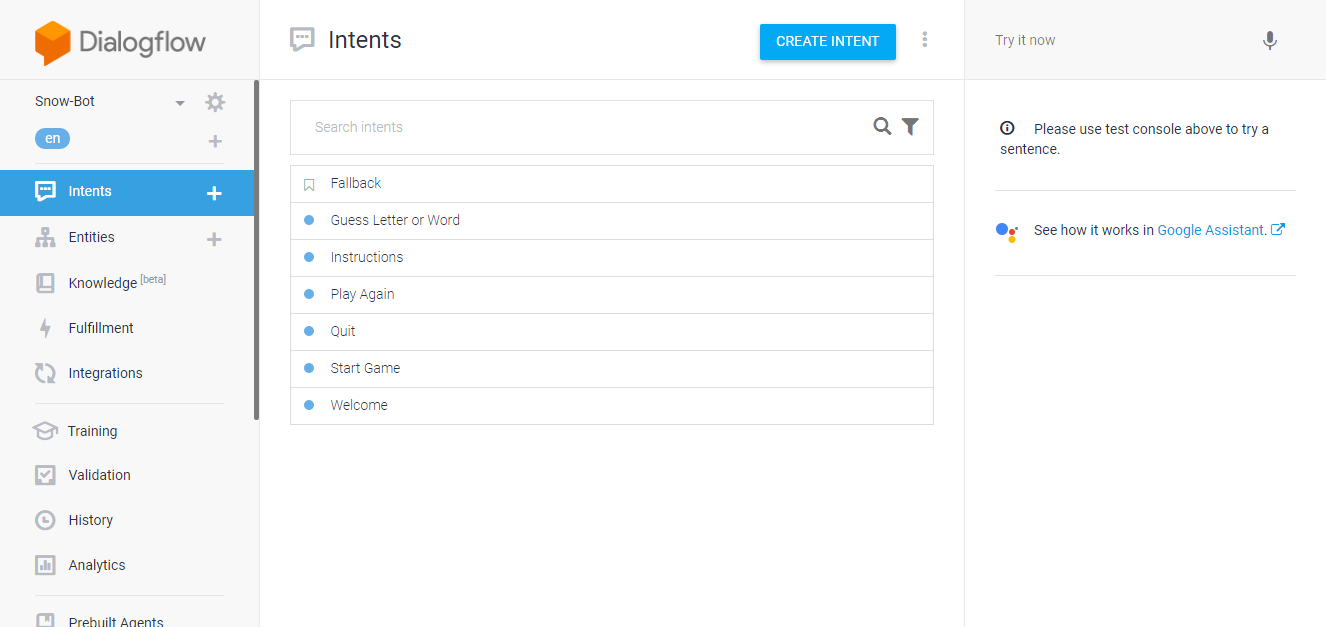Open Fulfillment in the sidebar

pyautogui.click(x=100, y=328)
